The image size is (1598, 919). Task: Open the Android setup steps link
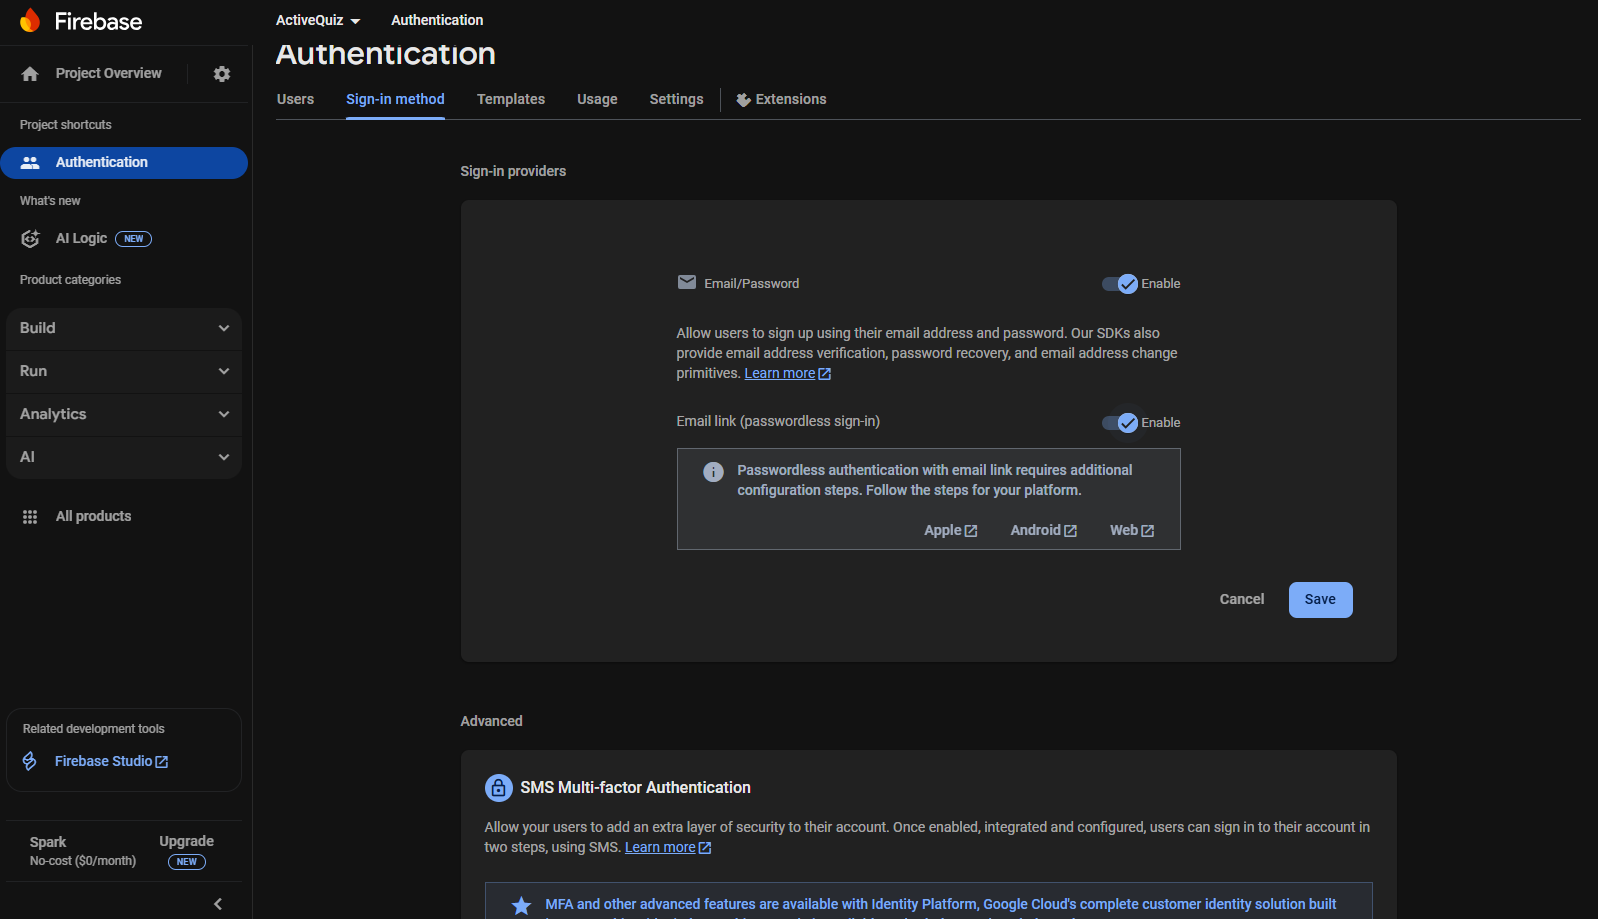click(1043, 530)
